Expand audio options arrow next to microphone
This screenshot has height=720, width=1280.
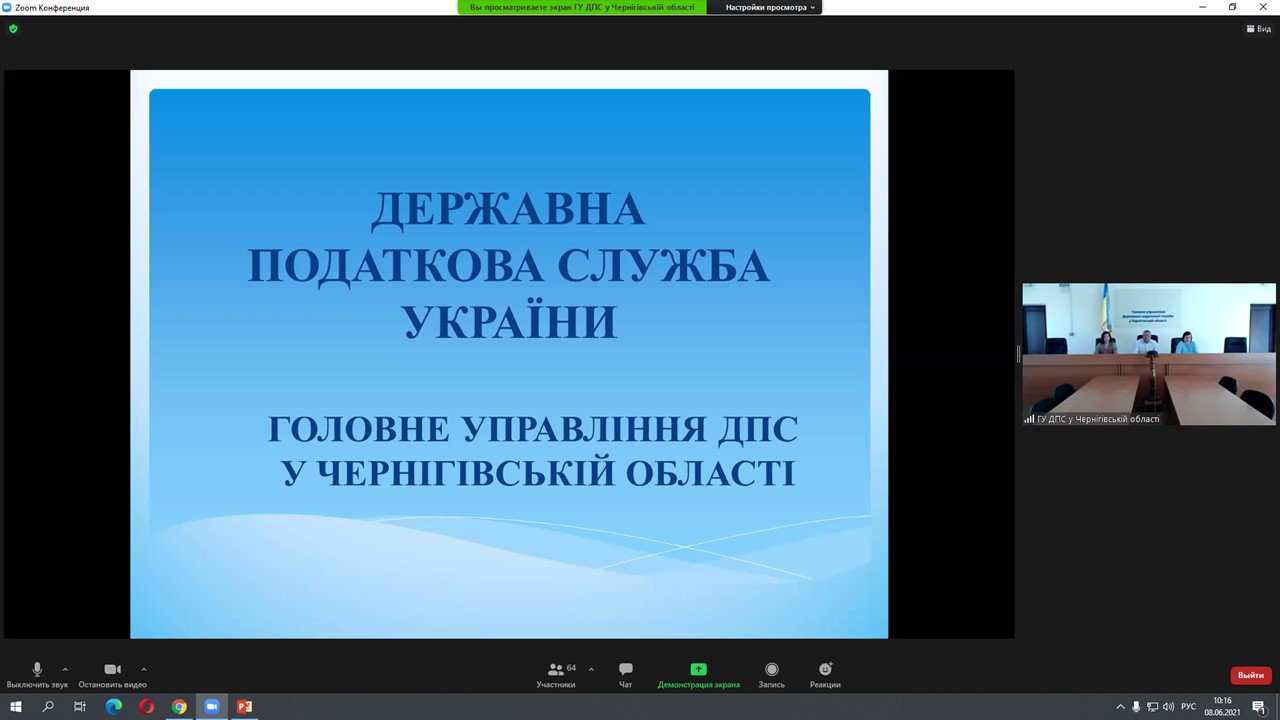pos(65,669)
